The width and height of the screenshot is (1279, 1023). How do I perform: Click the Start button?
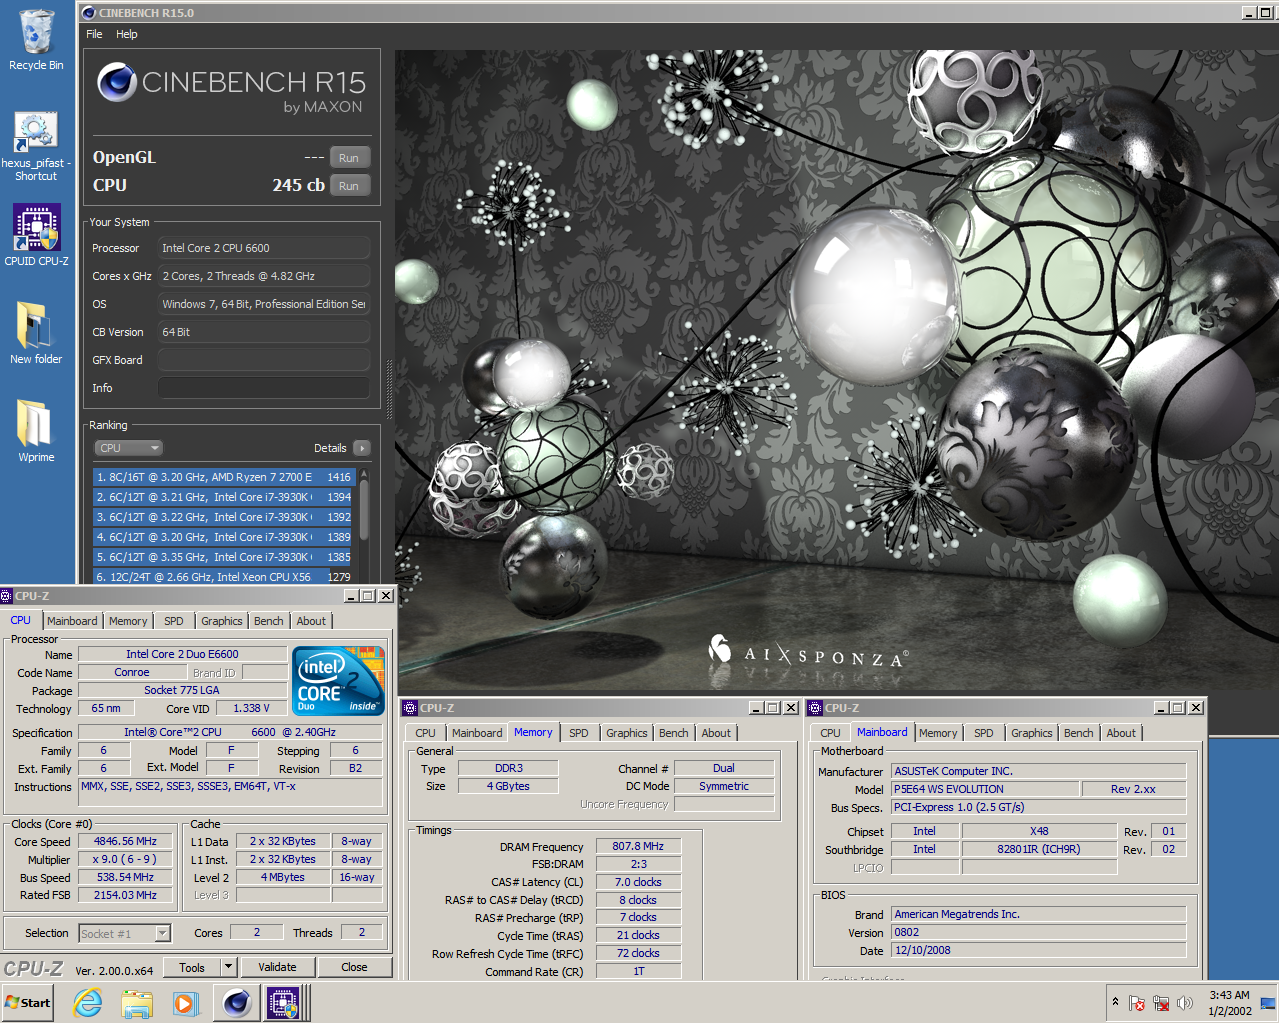coord(27,1002)
